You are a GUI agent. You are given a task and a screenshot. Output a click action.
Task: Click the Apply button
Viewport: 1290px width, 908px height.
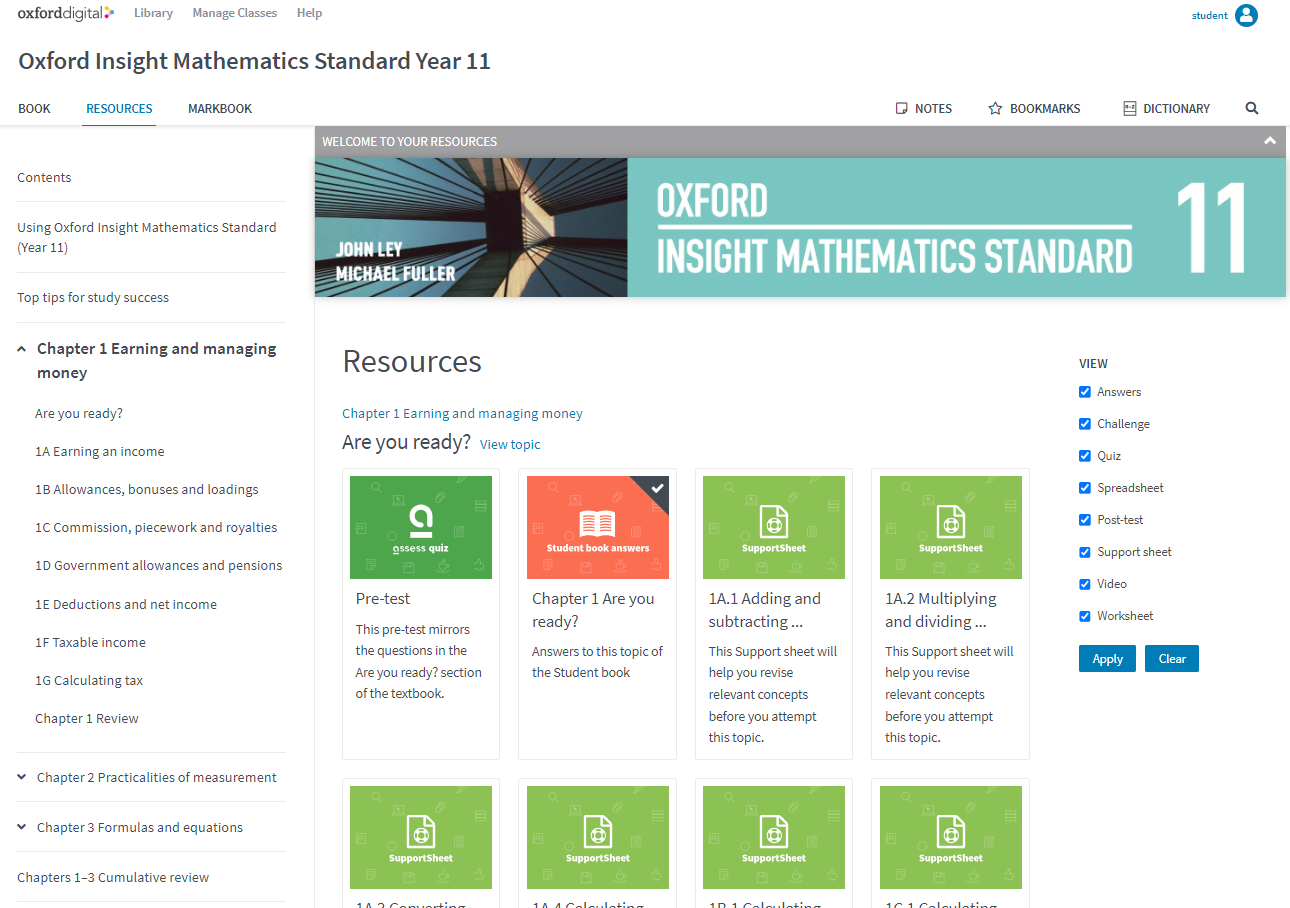1107,659
